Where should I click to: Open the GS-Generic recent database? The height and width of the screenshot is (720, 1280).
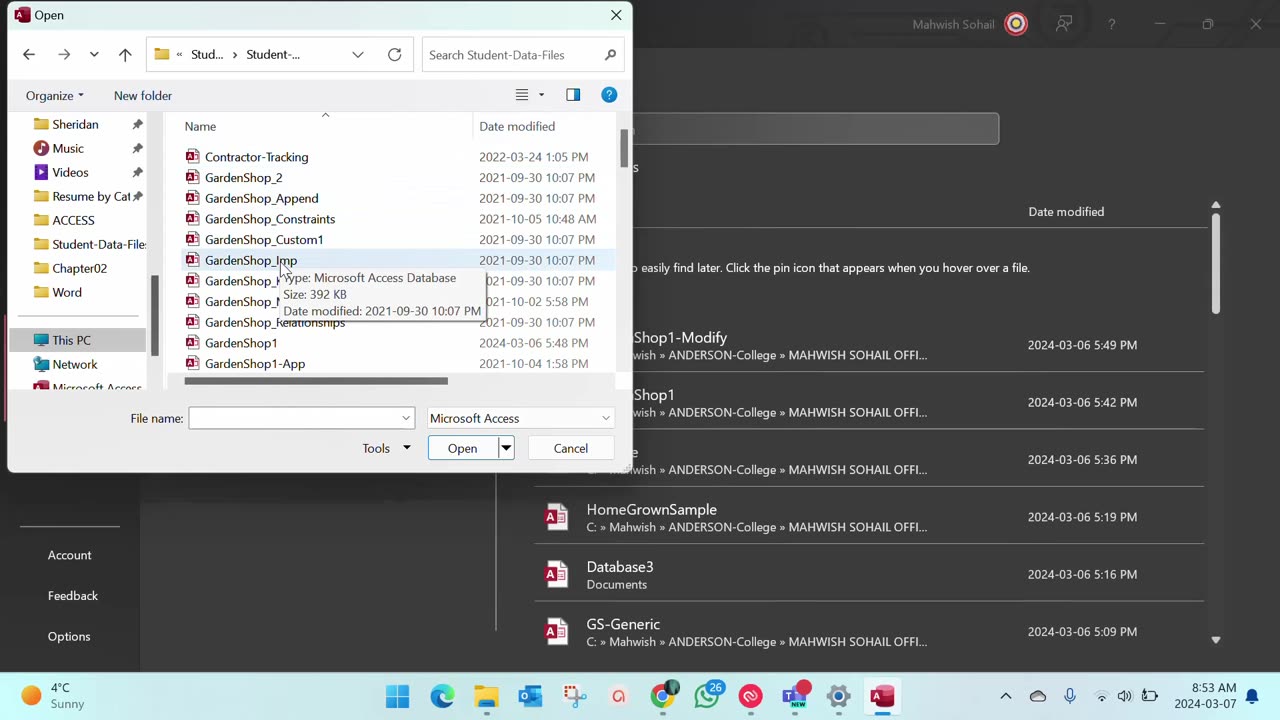click(869, 631)
